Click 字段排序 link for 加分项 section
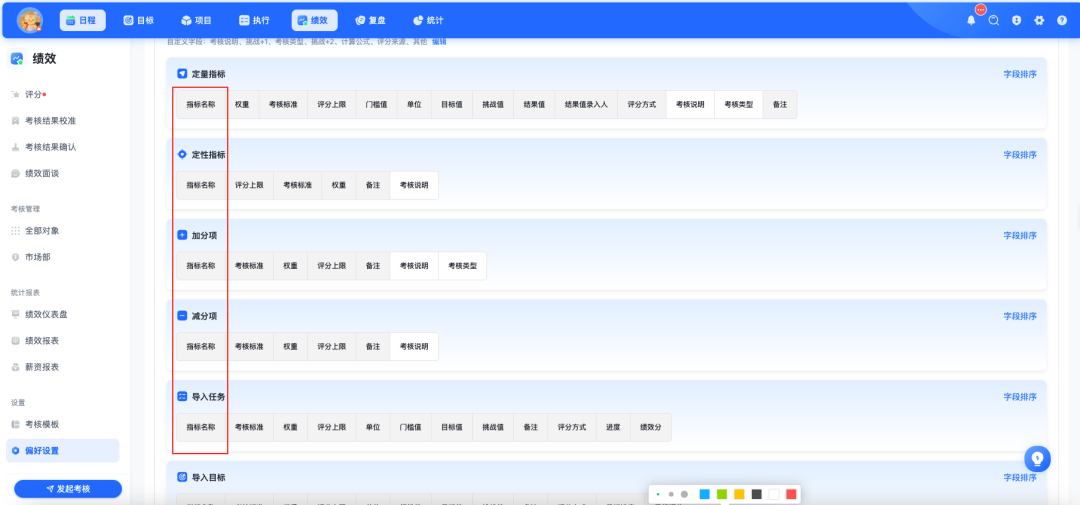 pos(1020,236)
